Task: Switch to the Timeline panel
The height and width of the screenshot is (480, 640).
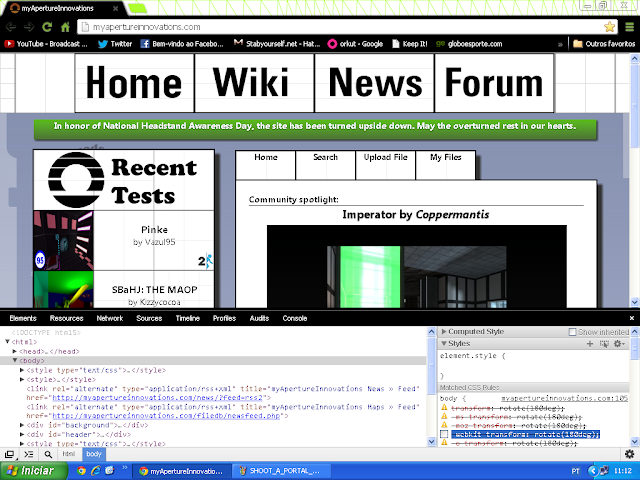Action: 188,318
